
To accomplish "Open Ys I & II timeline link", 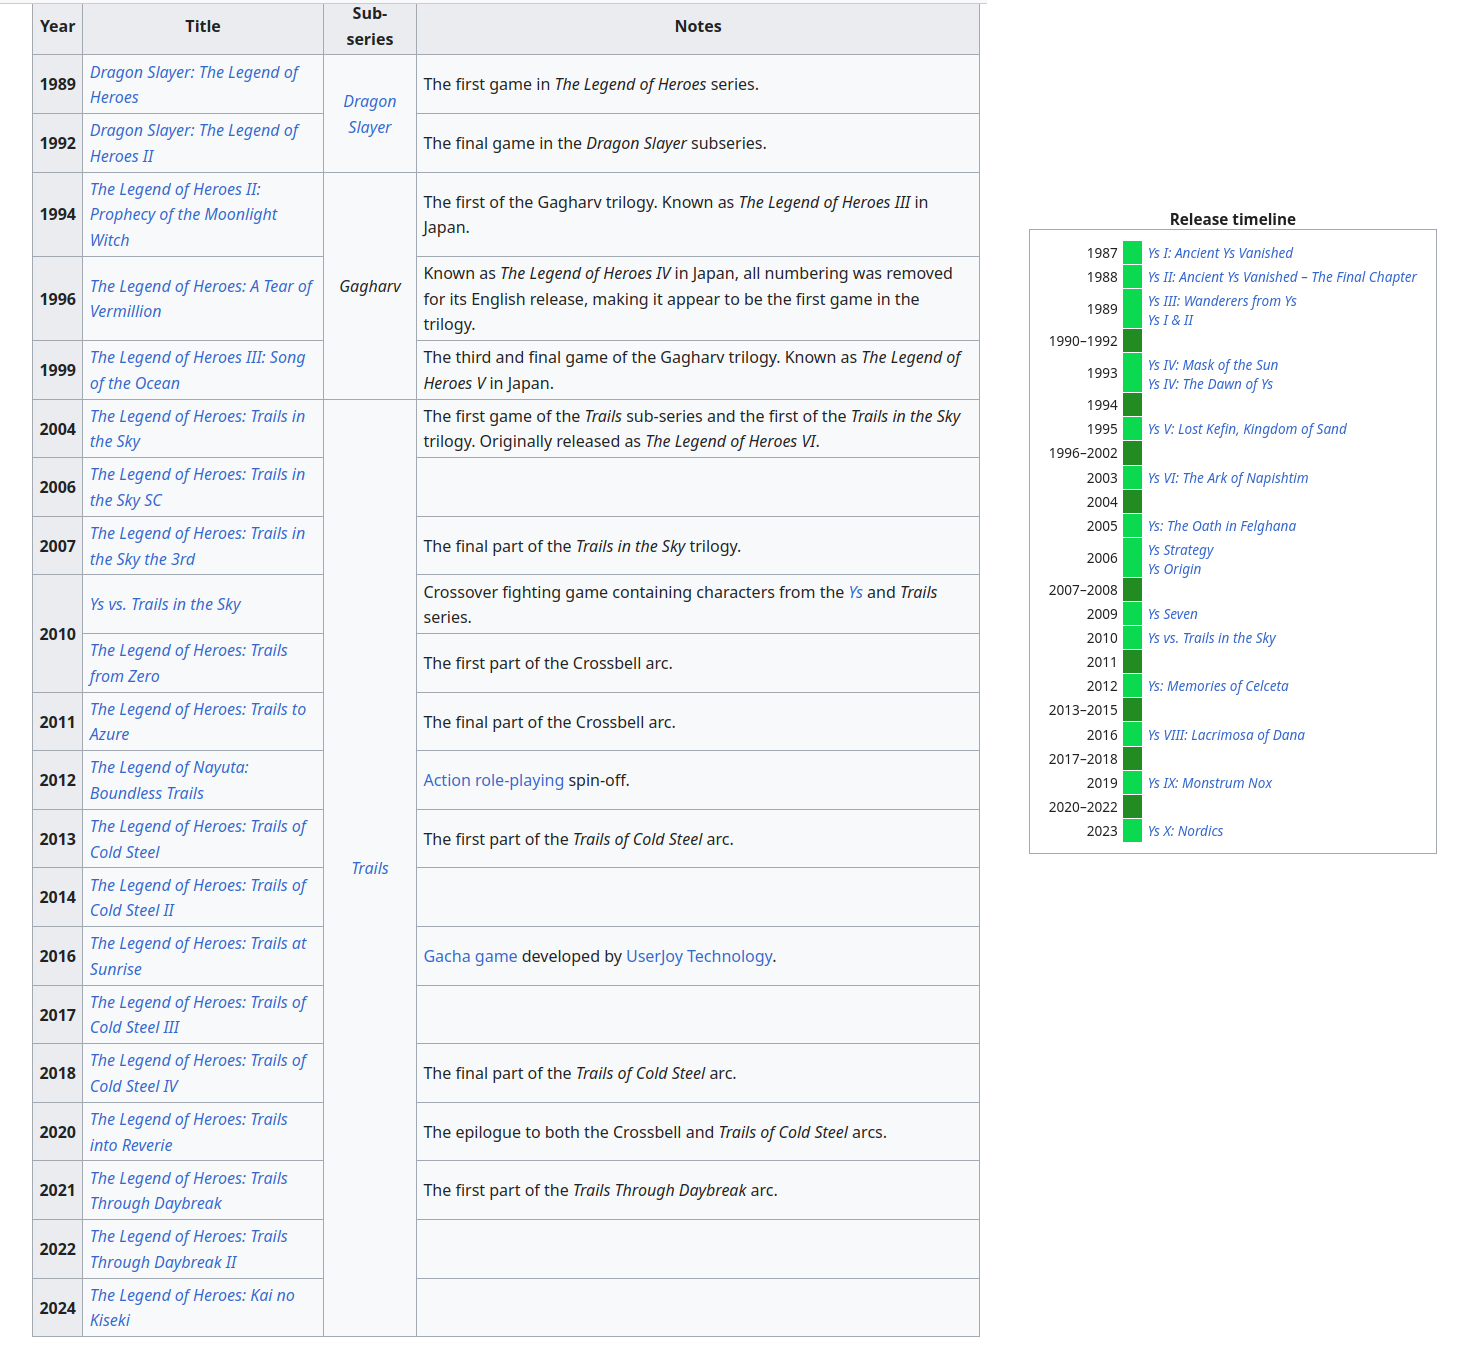I will tap(1170, 320).
